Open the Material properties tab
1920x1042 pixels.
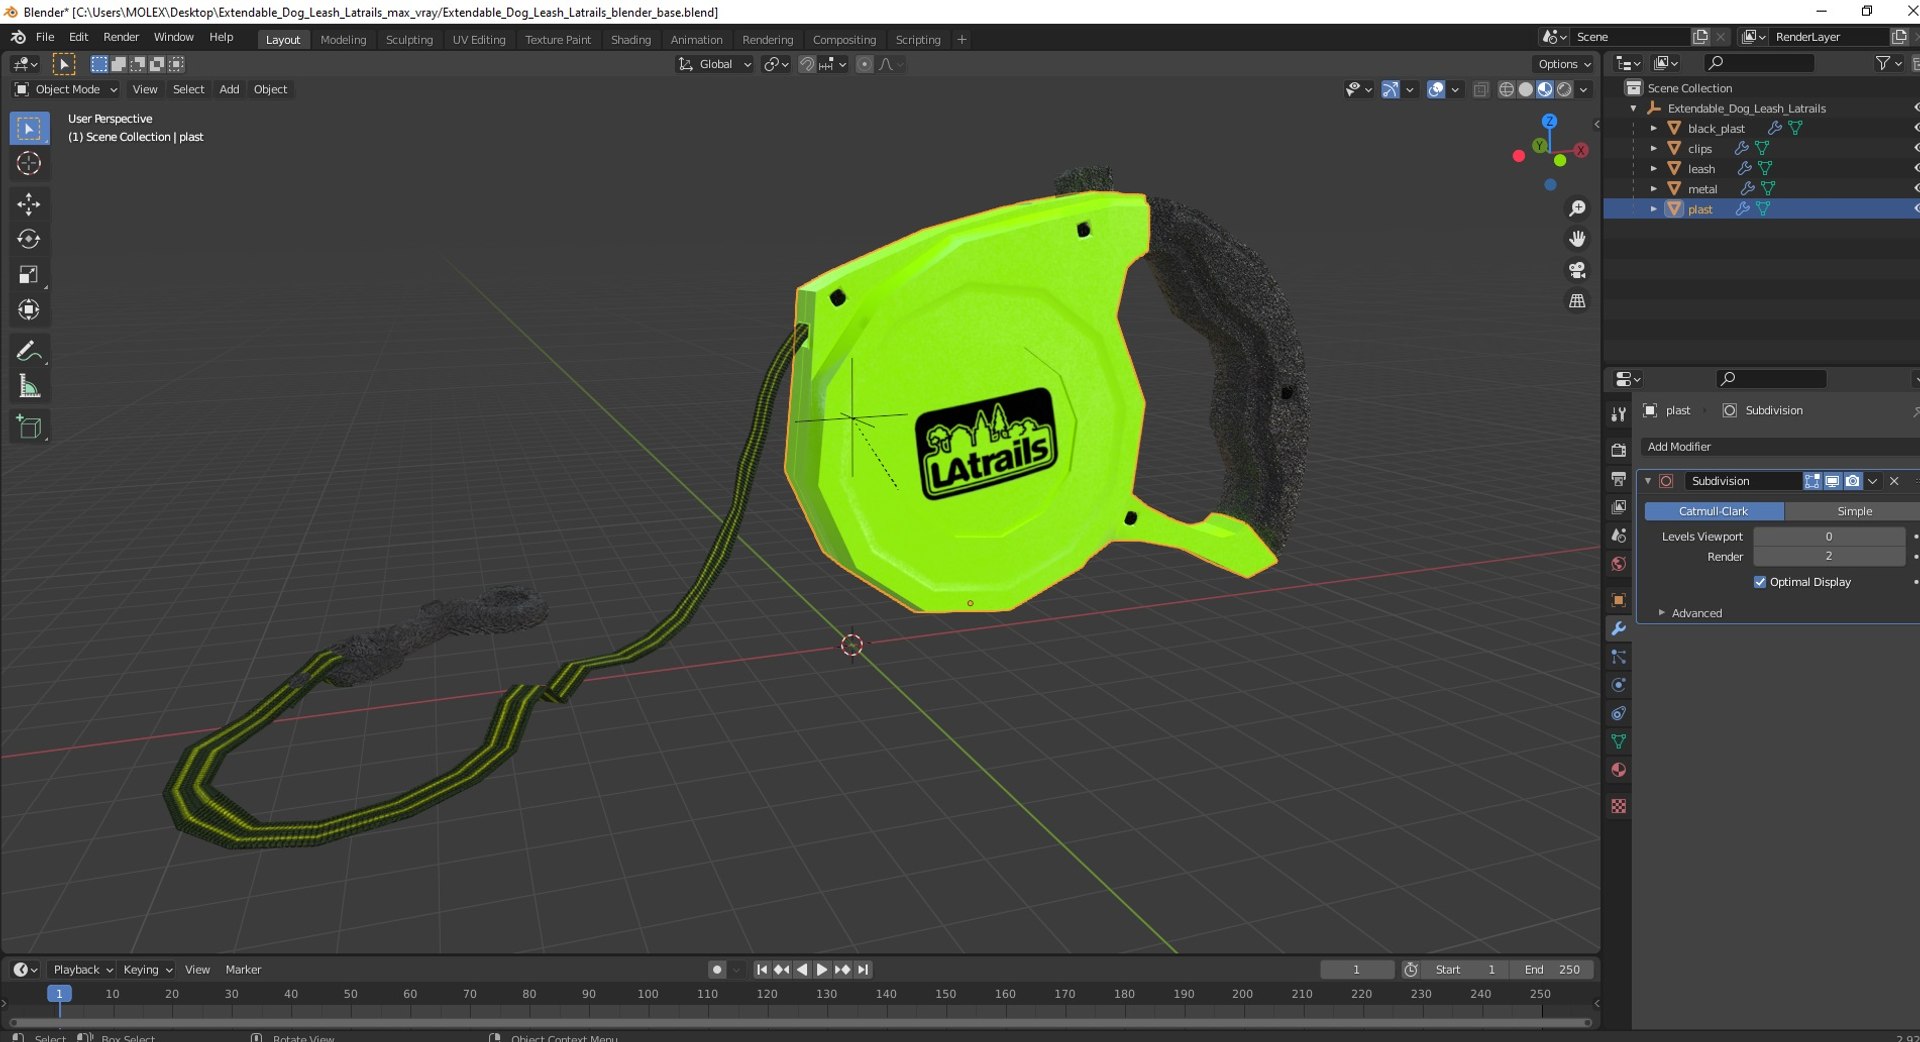(1618, 770)
